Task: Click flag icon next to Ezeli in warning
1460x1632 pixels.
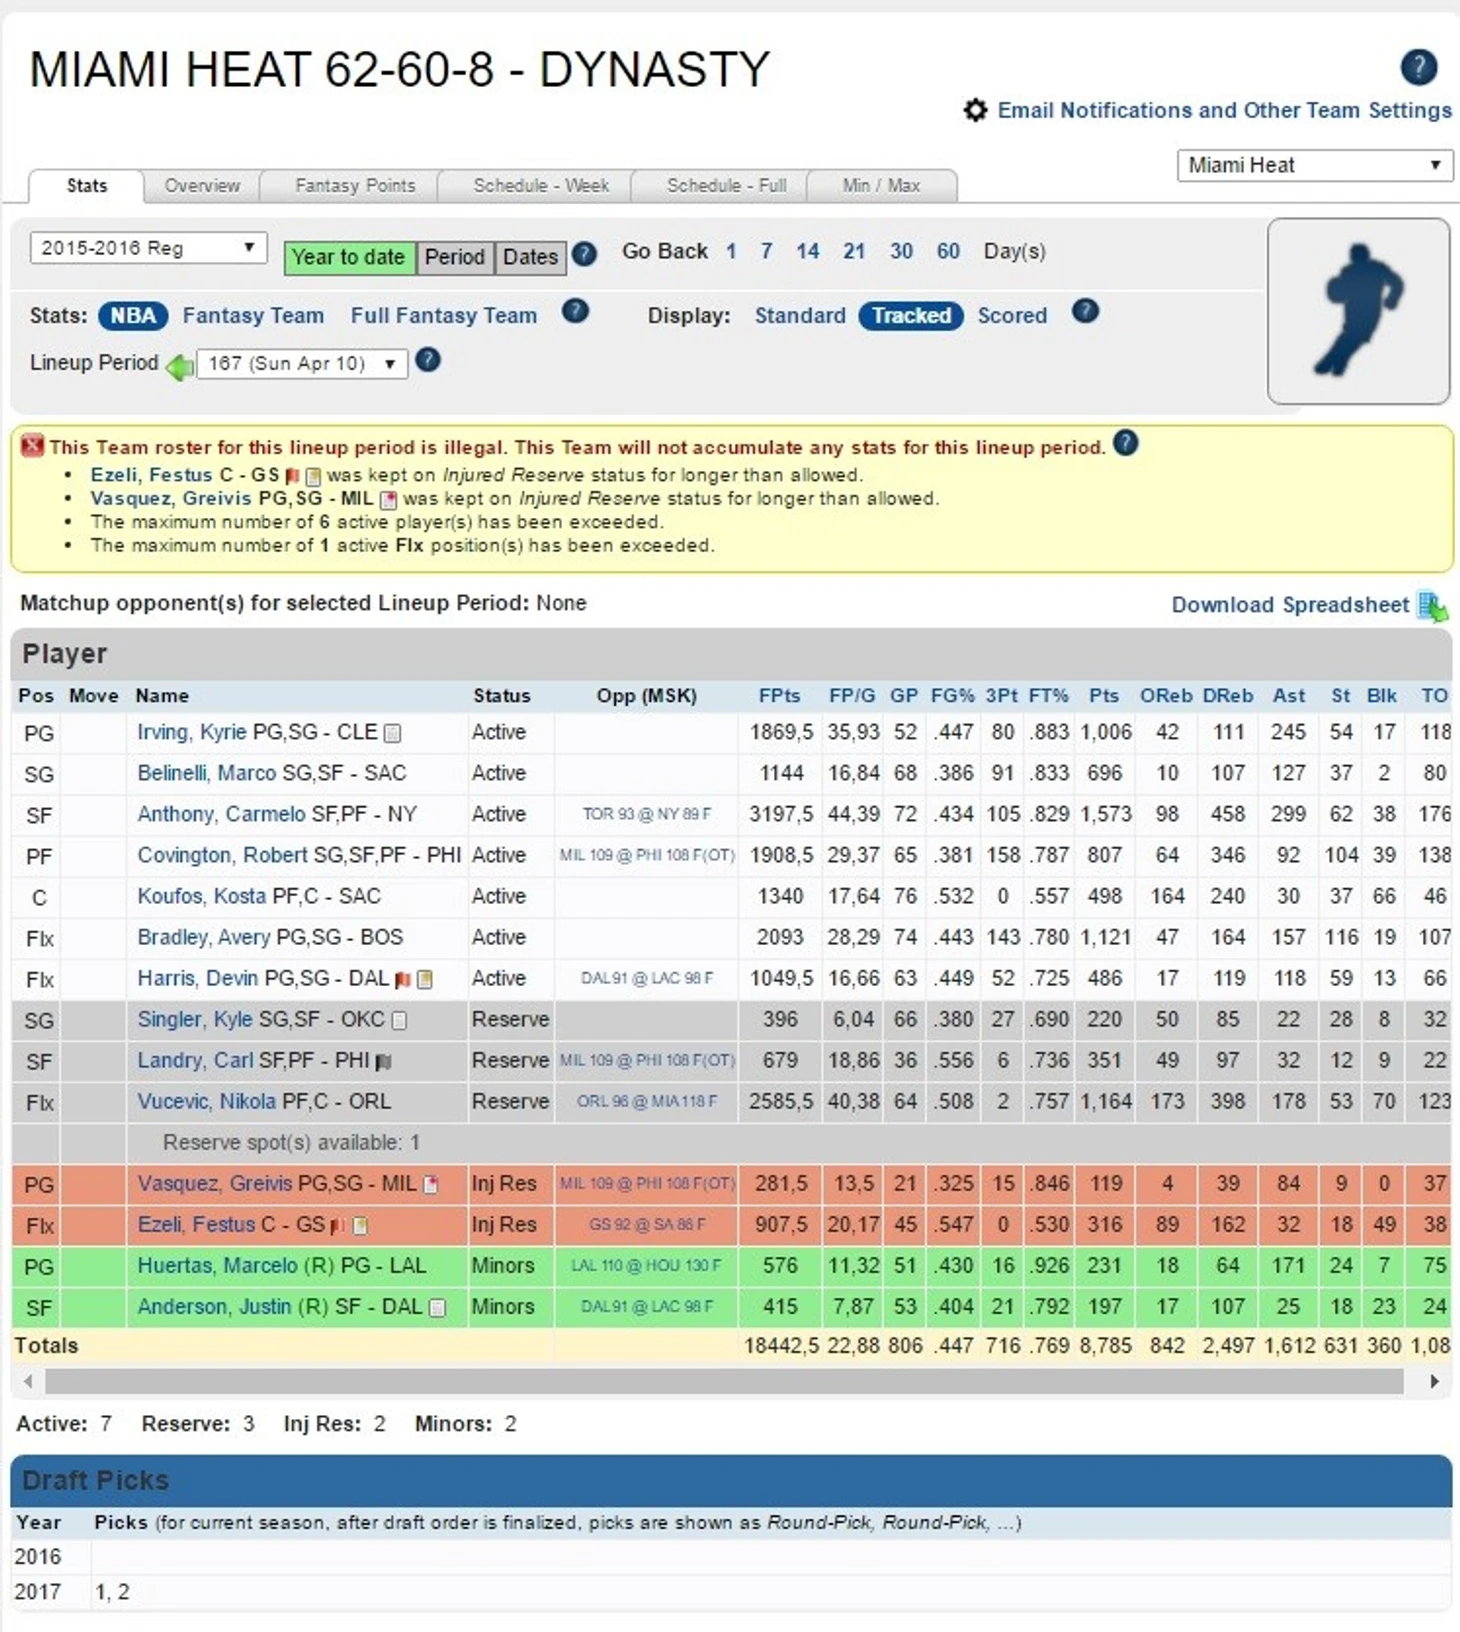Action: click(292, 477)
